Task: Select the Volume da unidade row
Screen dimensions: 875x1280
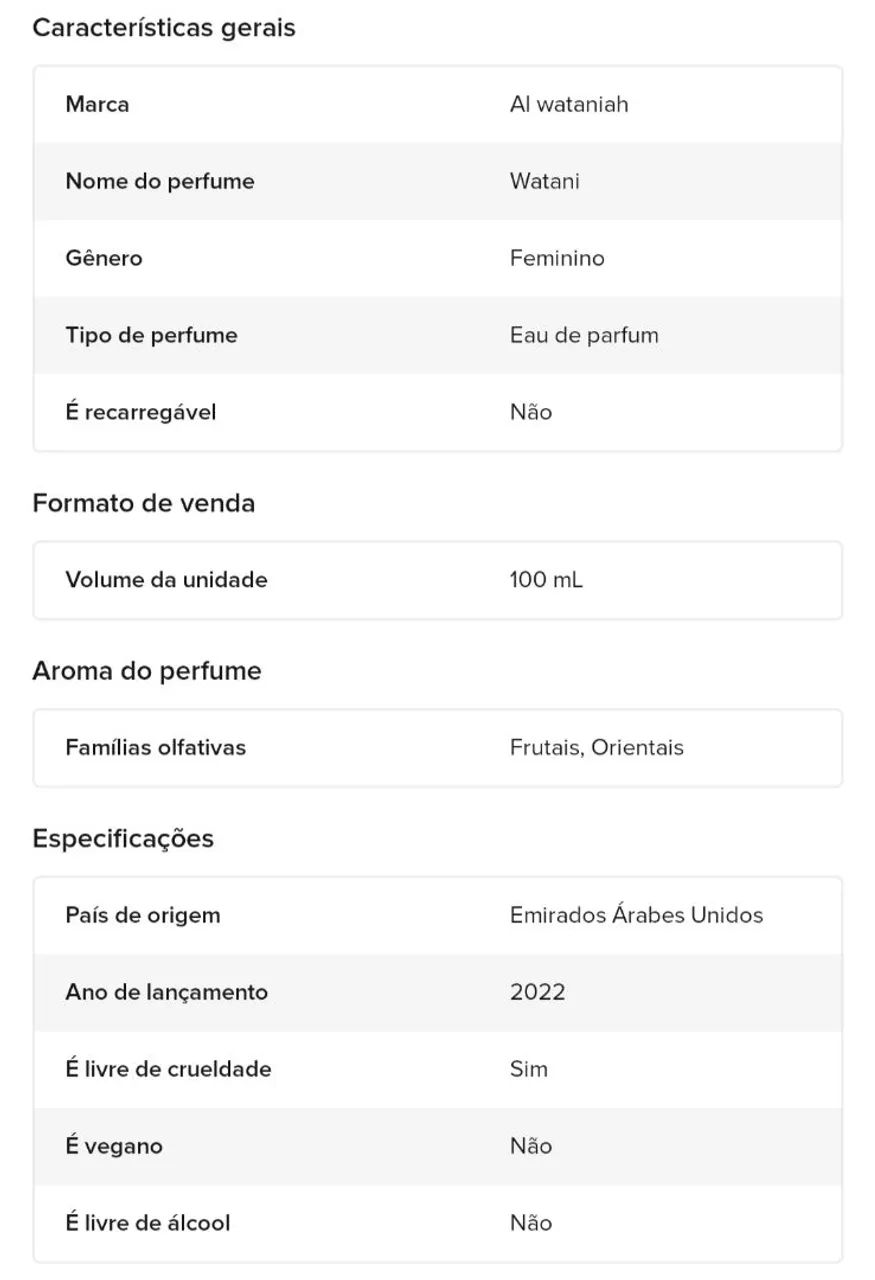Action: [x=438, y=580]
